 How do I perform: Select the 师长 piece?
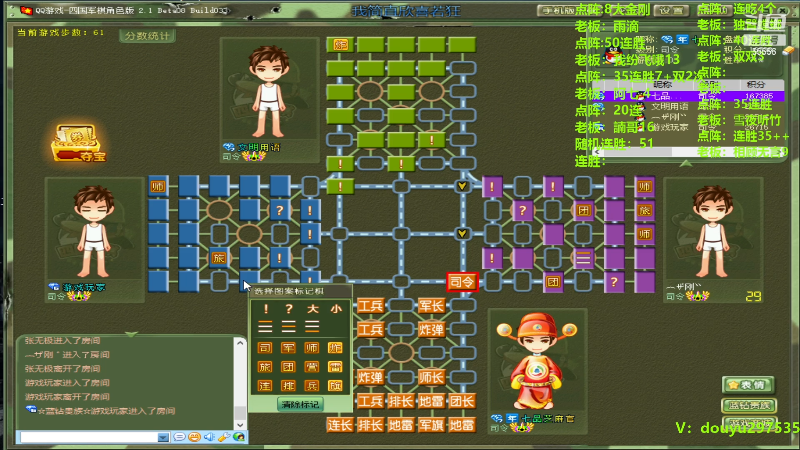(x=431, y=378)
